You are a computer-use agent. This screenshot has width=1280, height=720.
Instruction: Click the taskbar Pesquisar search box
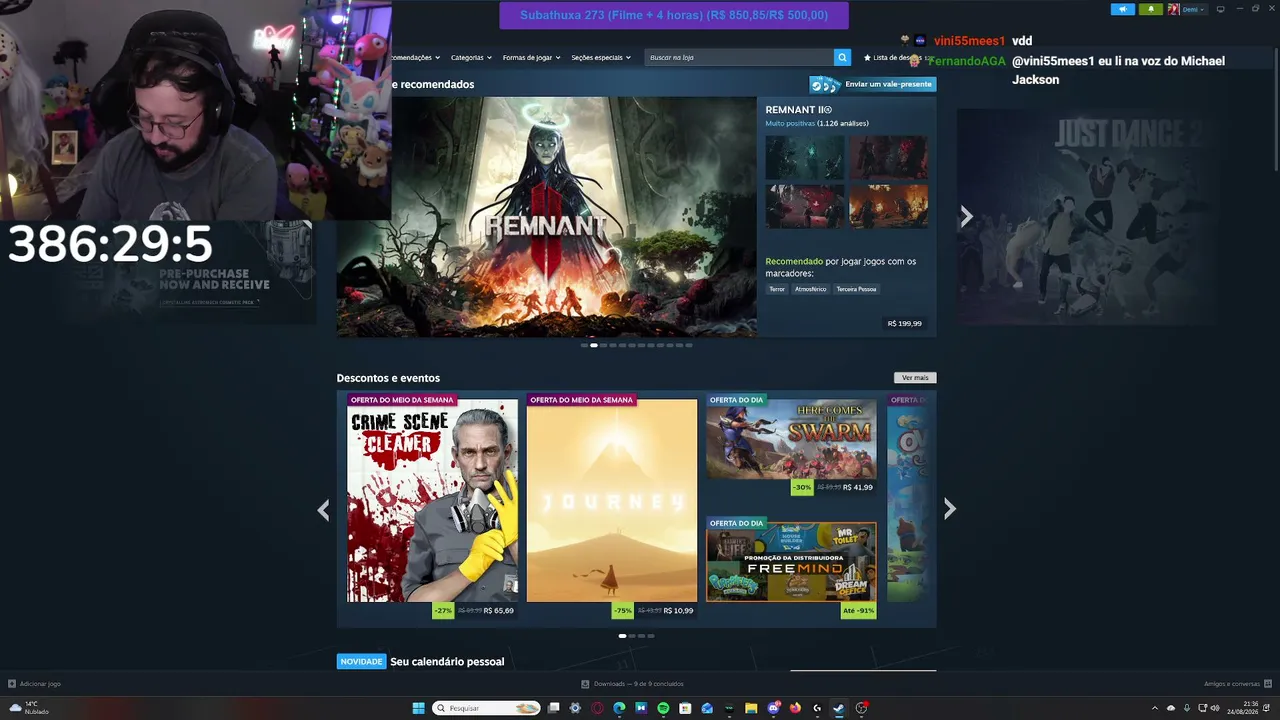pos(487,708)
